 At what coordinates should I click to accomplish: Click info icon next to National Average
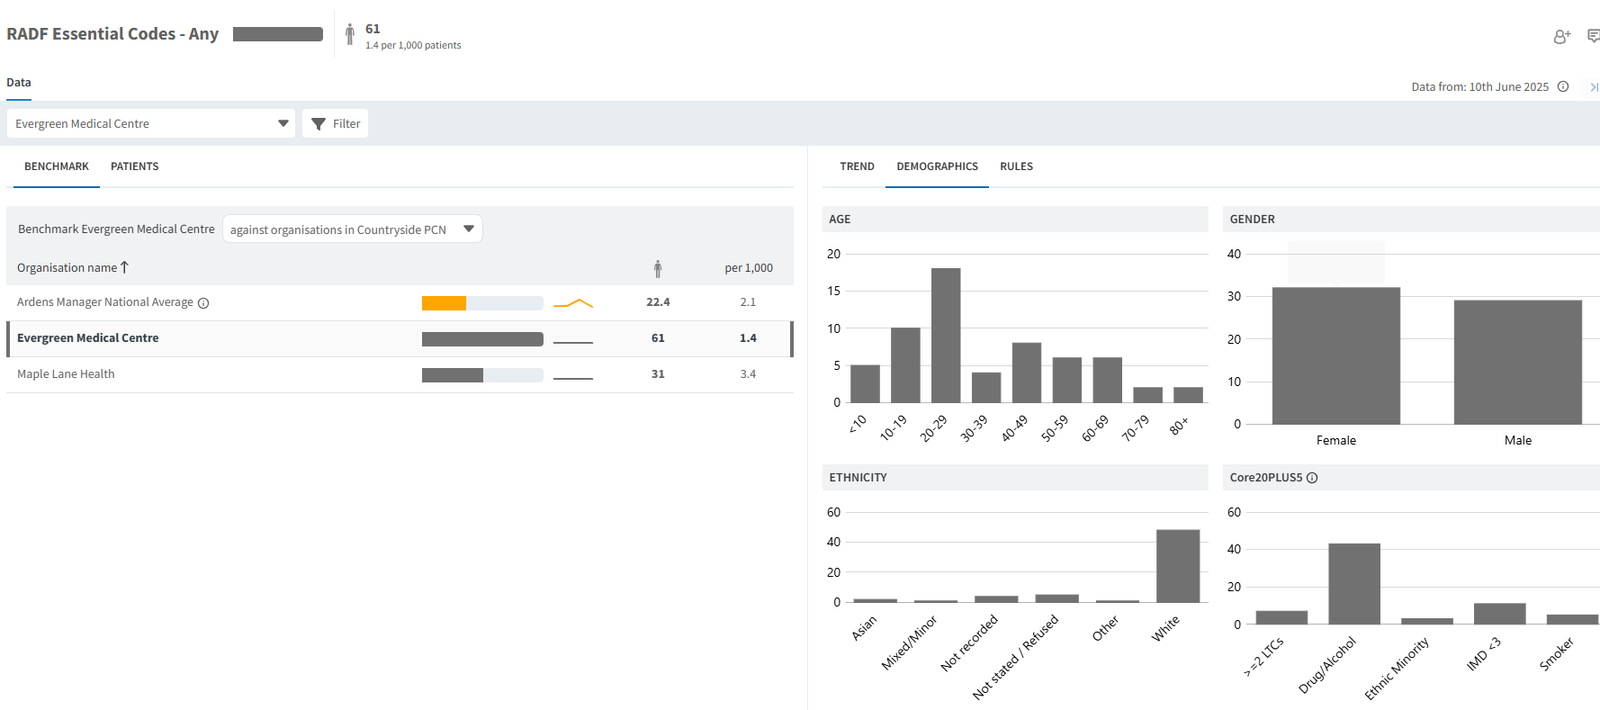click(203, 303)
